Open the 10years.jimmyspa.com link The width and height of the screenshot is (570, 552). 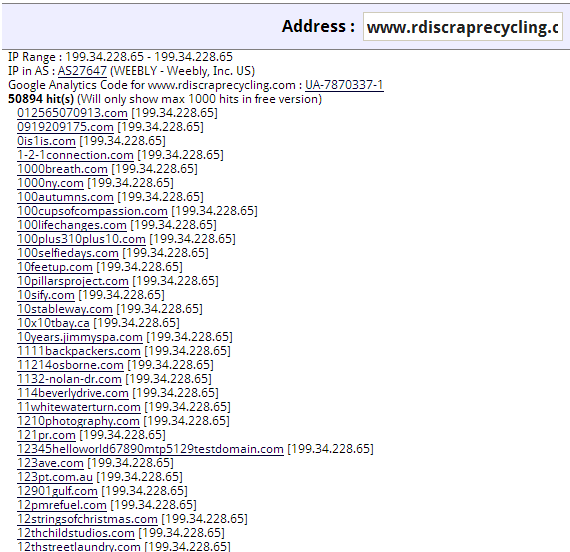tap(80, 337)
